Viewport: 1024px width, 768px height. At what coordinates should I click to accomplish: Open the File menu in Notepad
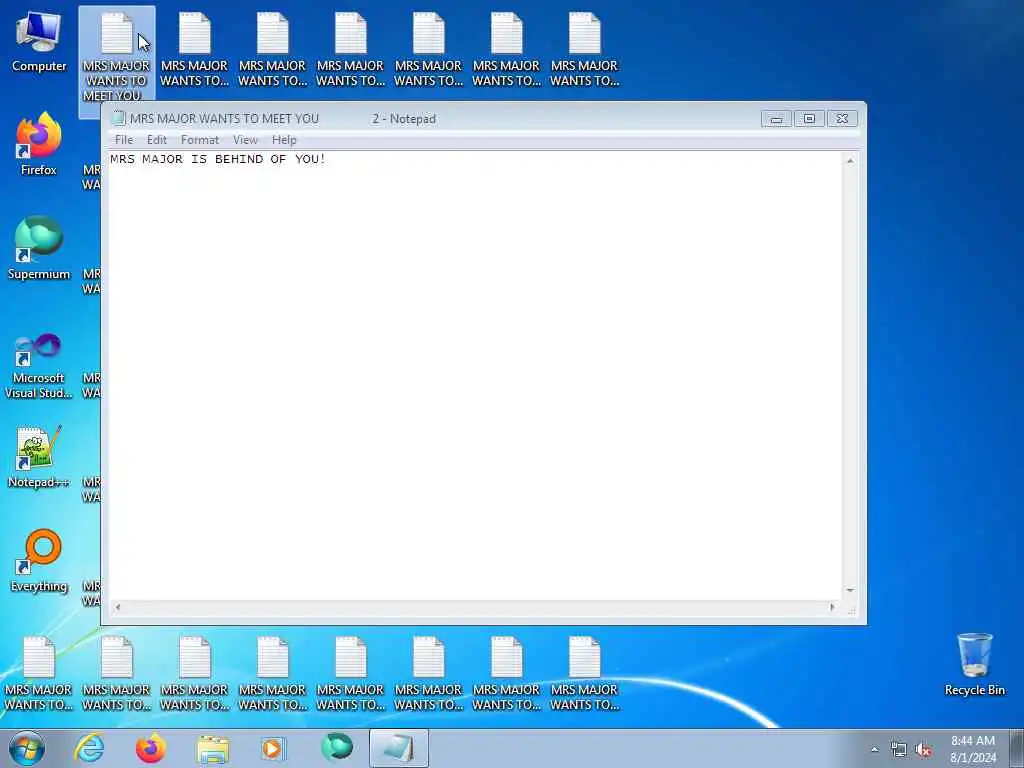(x=124, y=140)
